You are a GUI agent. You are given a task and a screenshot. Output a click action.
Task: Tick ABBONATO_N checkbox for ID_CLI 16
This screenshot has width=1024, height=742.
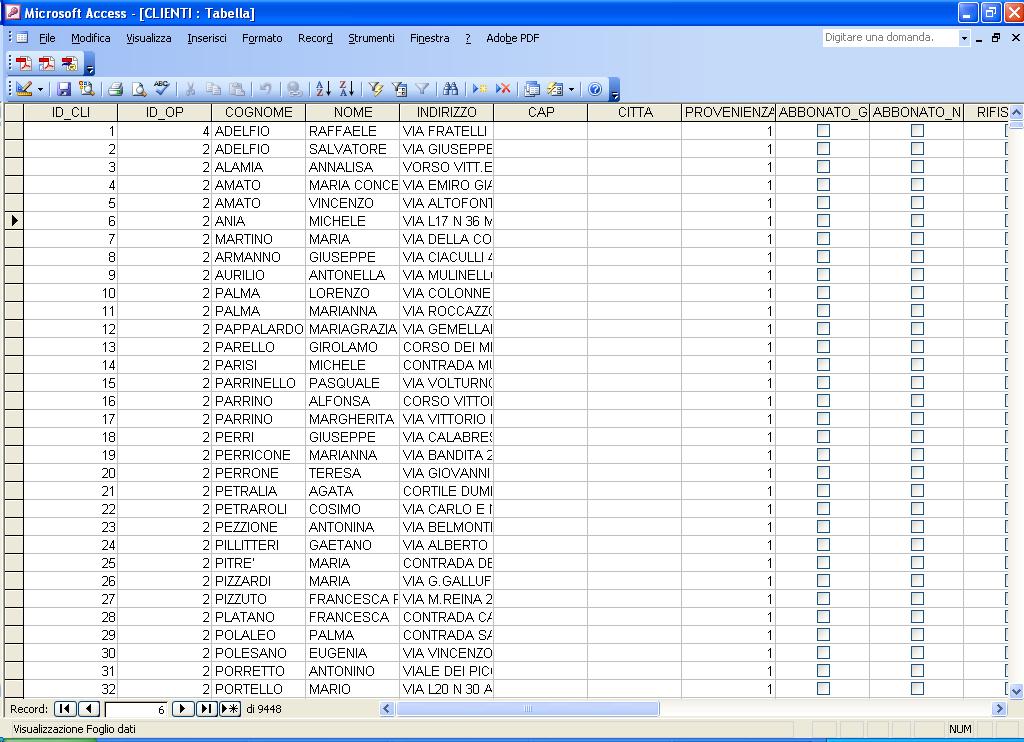[918, 401]
